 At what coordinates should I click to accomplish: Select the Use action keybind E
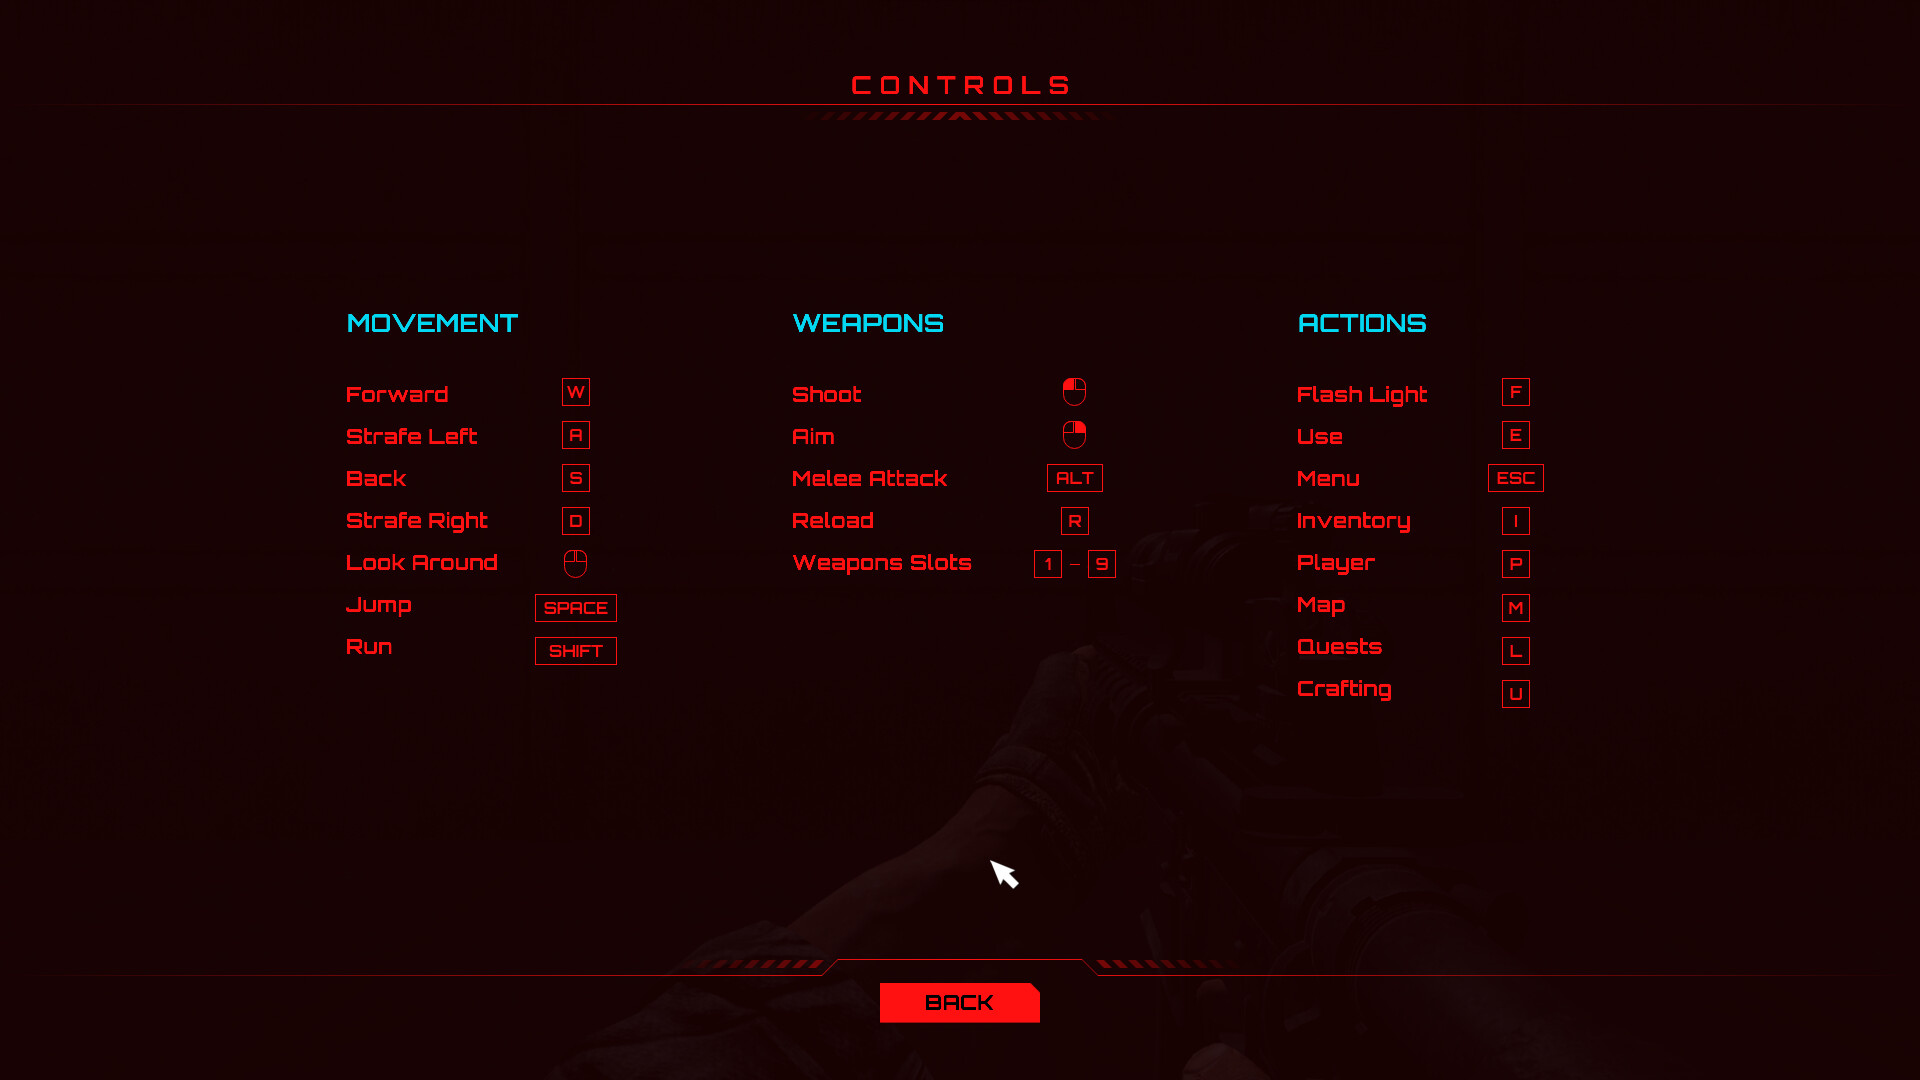pyautogui.click(x=1516, y=434)
